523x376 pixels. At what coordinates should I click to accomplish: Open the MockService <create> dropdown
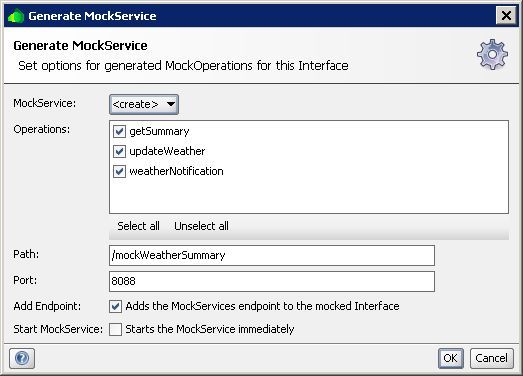144,104
